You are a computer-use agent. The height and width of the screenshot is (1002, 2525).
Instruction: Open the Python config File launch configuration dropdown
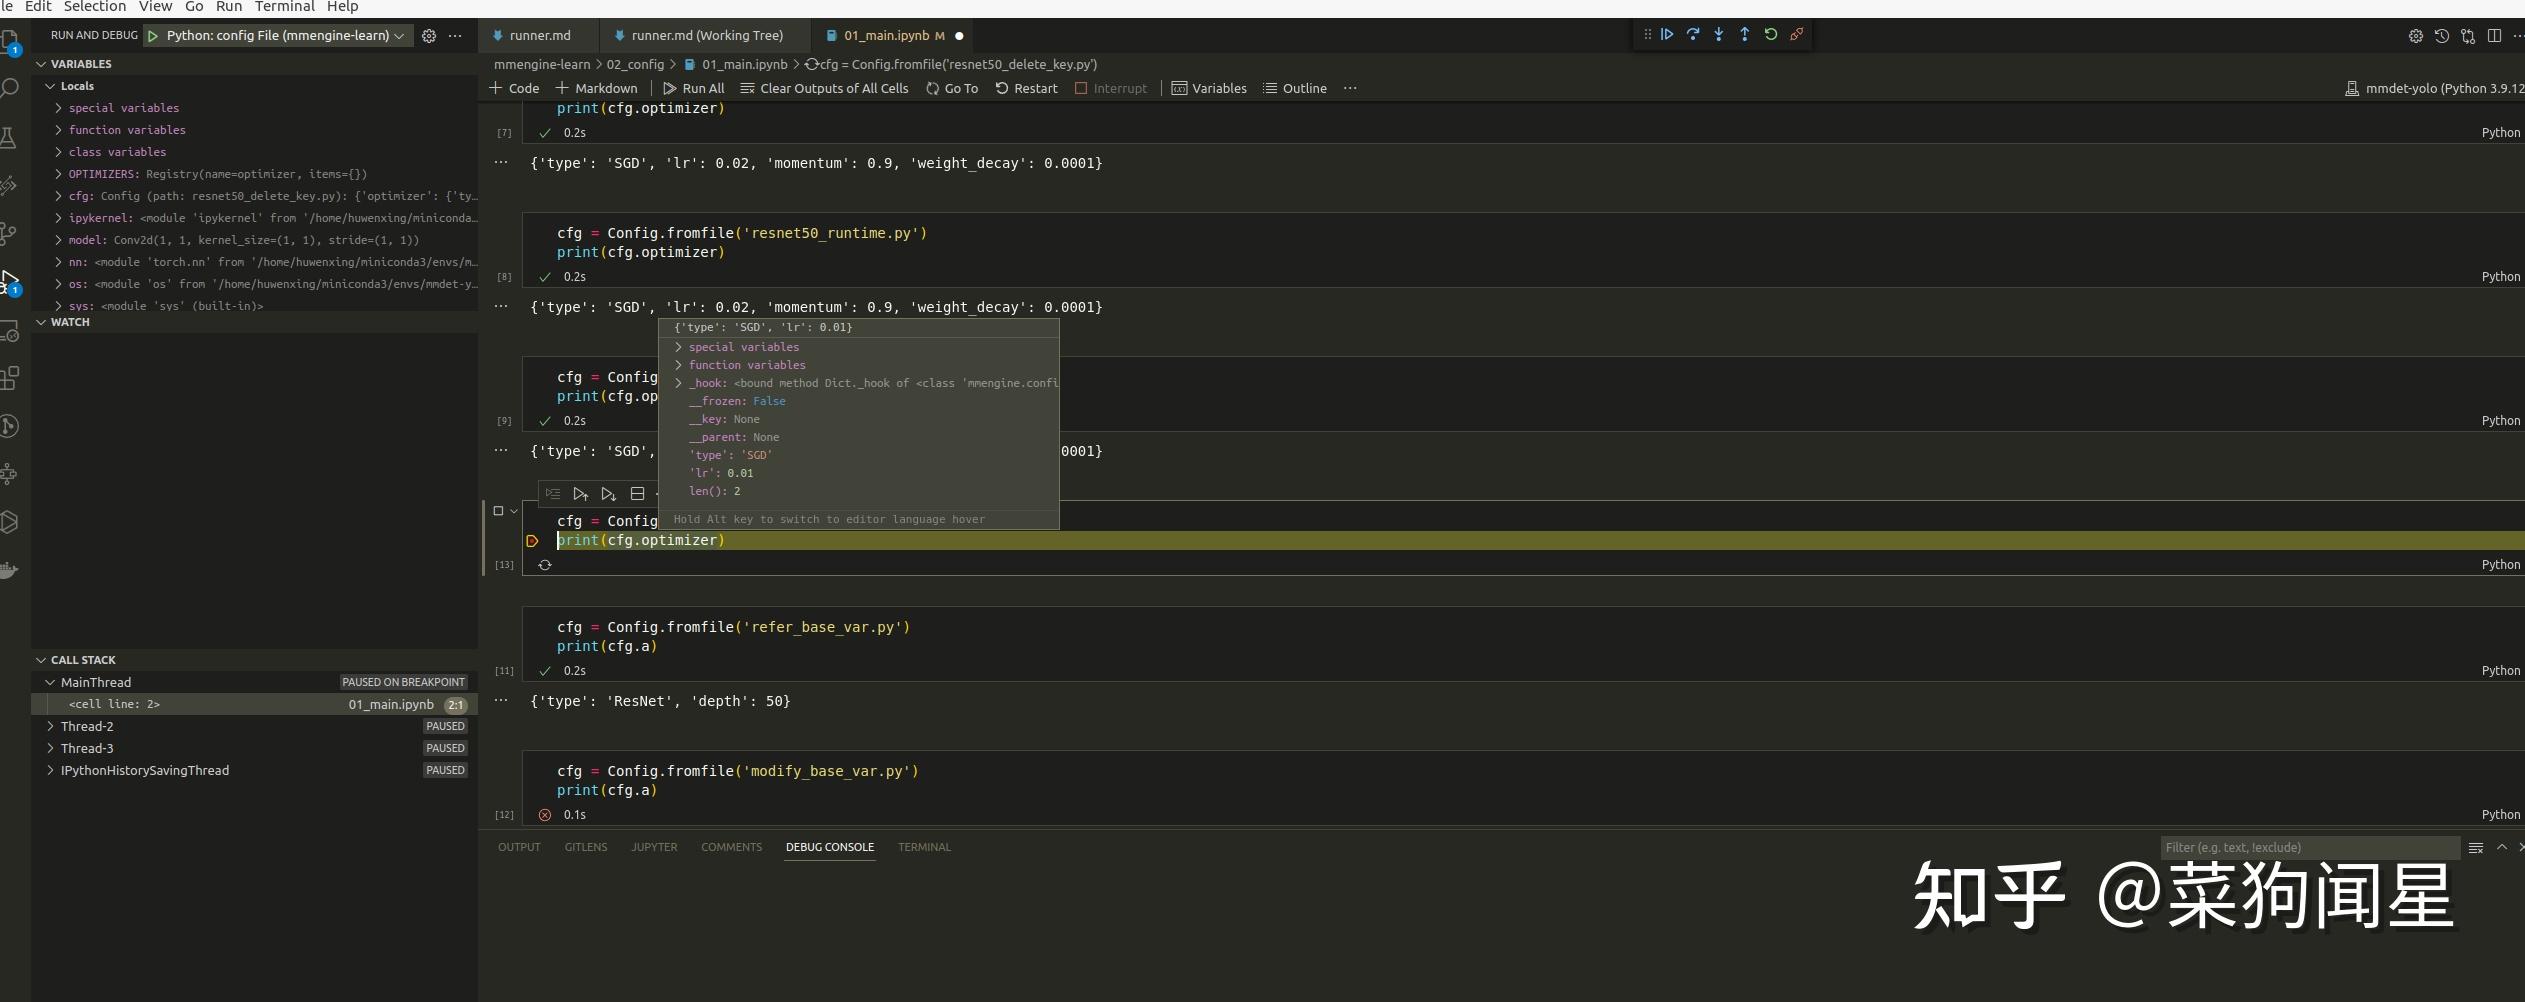click(x=277, y=36)
